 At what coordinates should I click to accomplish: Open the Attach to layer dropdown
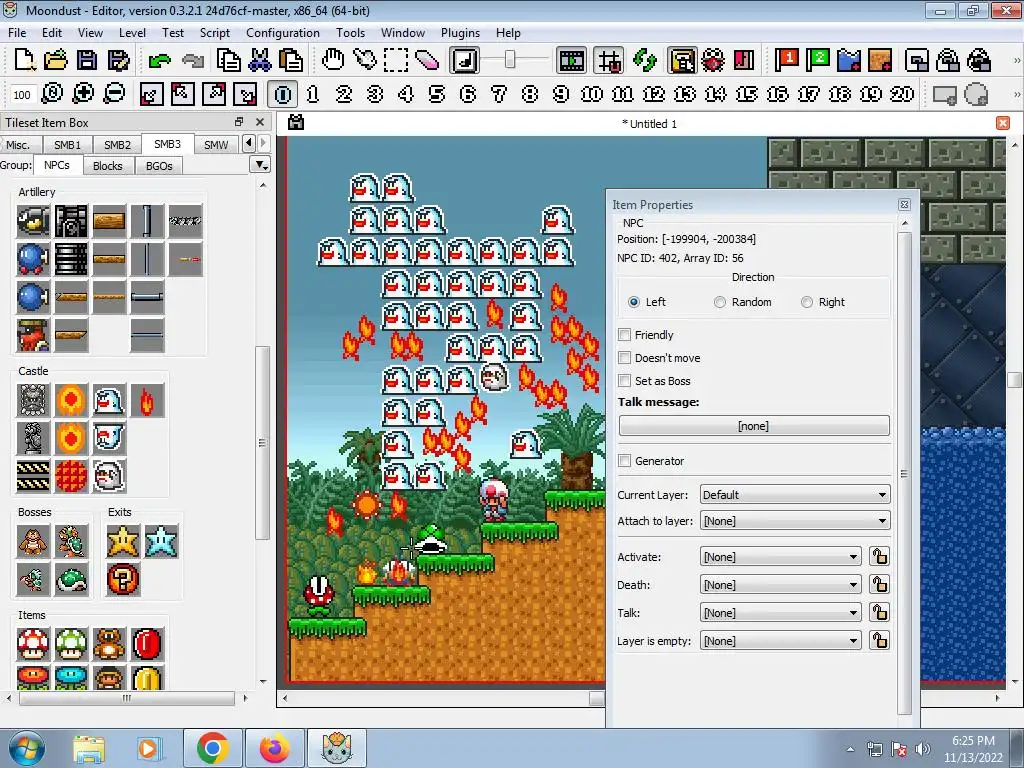pyautogui.click(x=795, y=520)
